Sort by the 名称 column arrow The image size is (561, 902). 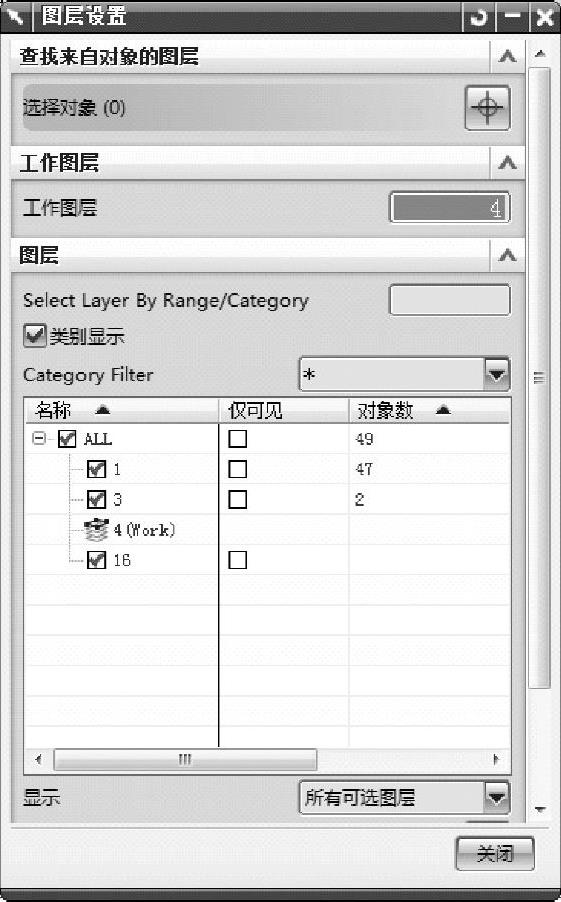pos(102,410)
